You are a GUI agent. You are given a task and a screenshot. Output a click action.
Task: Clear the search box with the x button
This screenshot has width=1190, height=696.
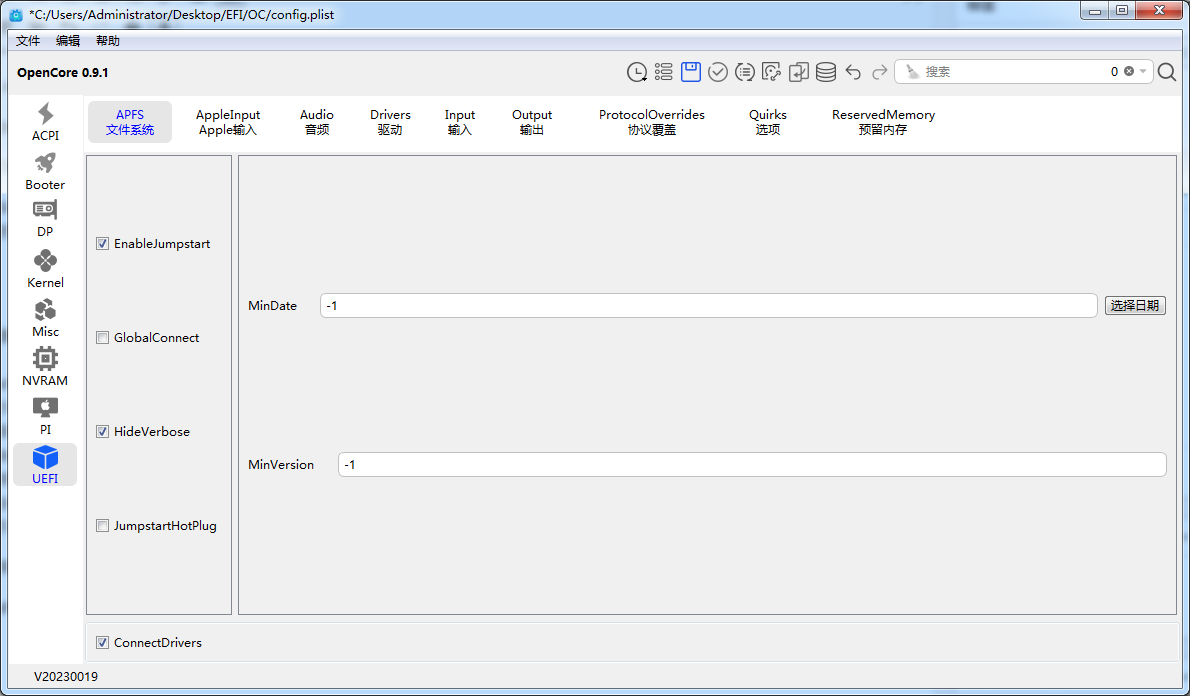1129,72
